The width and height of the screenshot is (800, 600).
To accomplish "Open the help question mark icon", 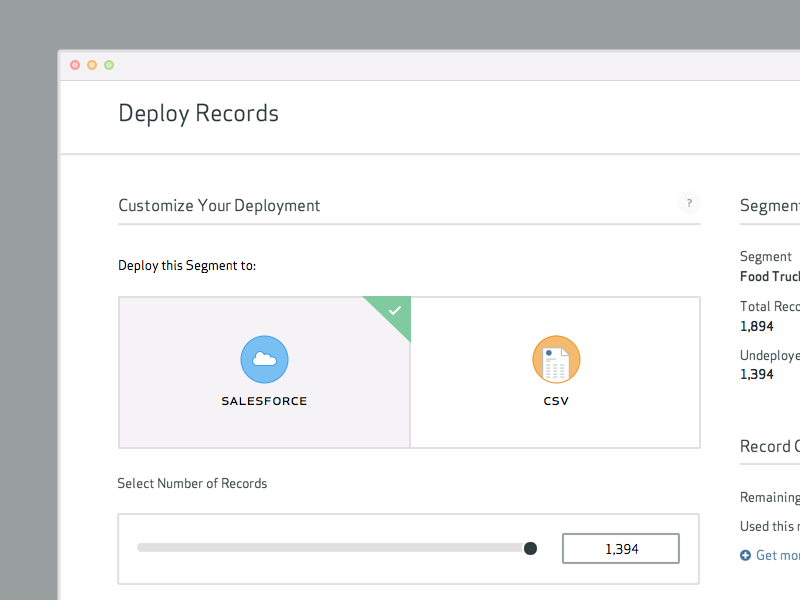I will point(689,203).
